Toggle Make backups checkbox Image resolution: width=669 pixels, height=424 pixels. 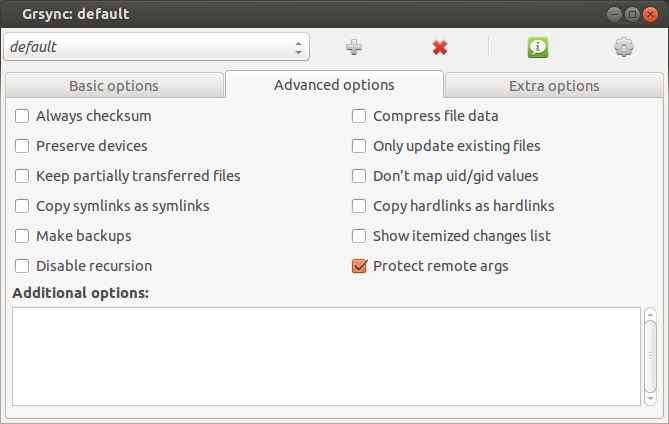pos(22,236)
